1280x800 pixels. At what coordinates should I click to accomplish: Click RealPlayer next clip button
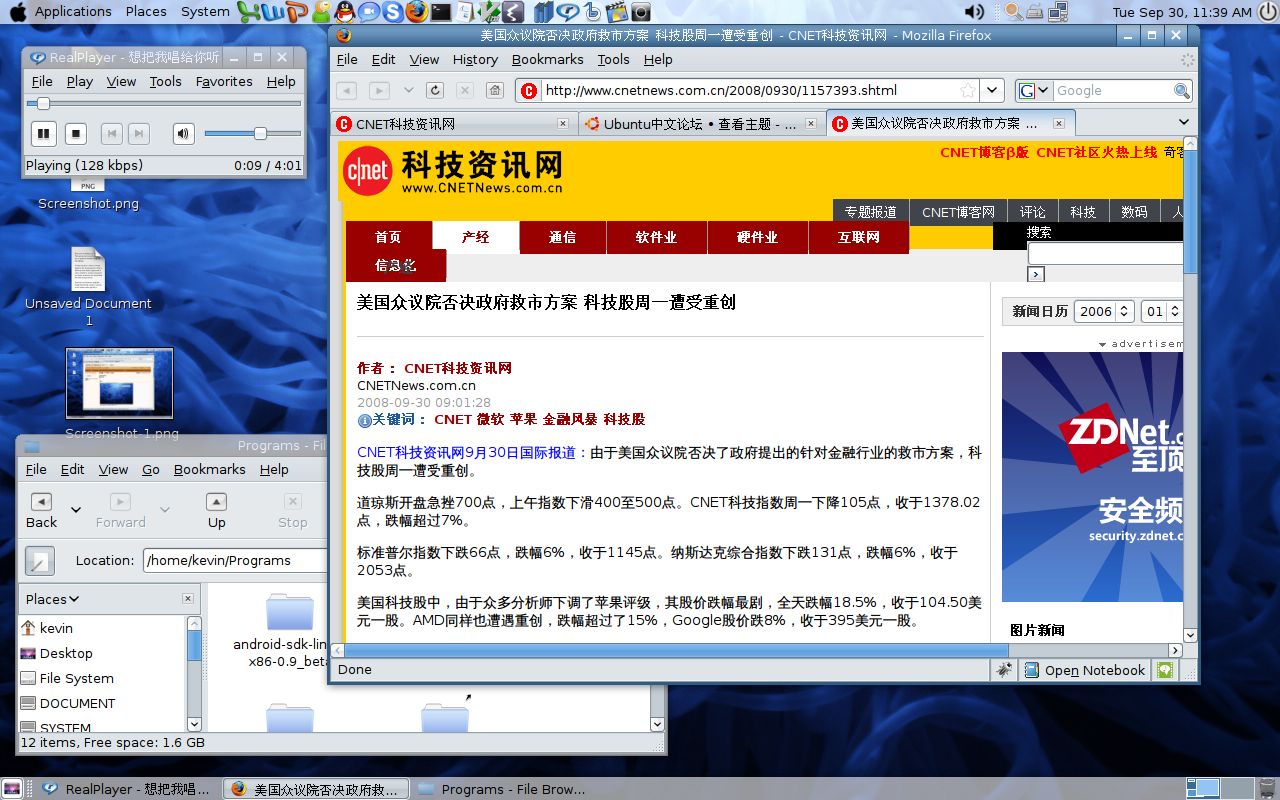tap(139, 133)
